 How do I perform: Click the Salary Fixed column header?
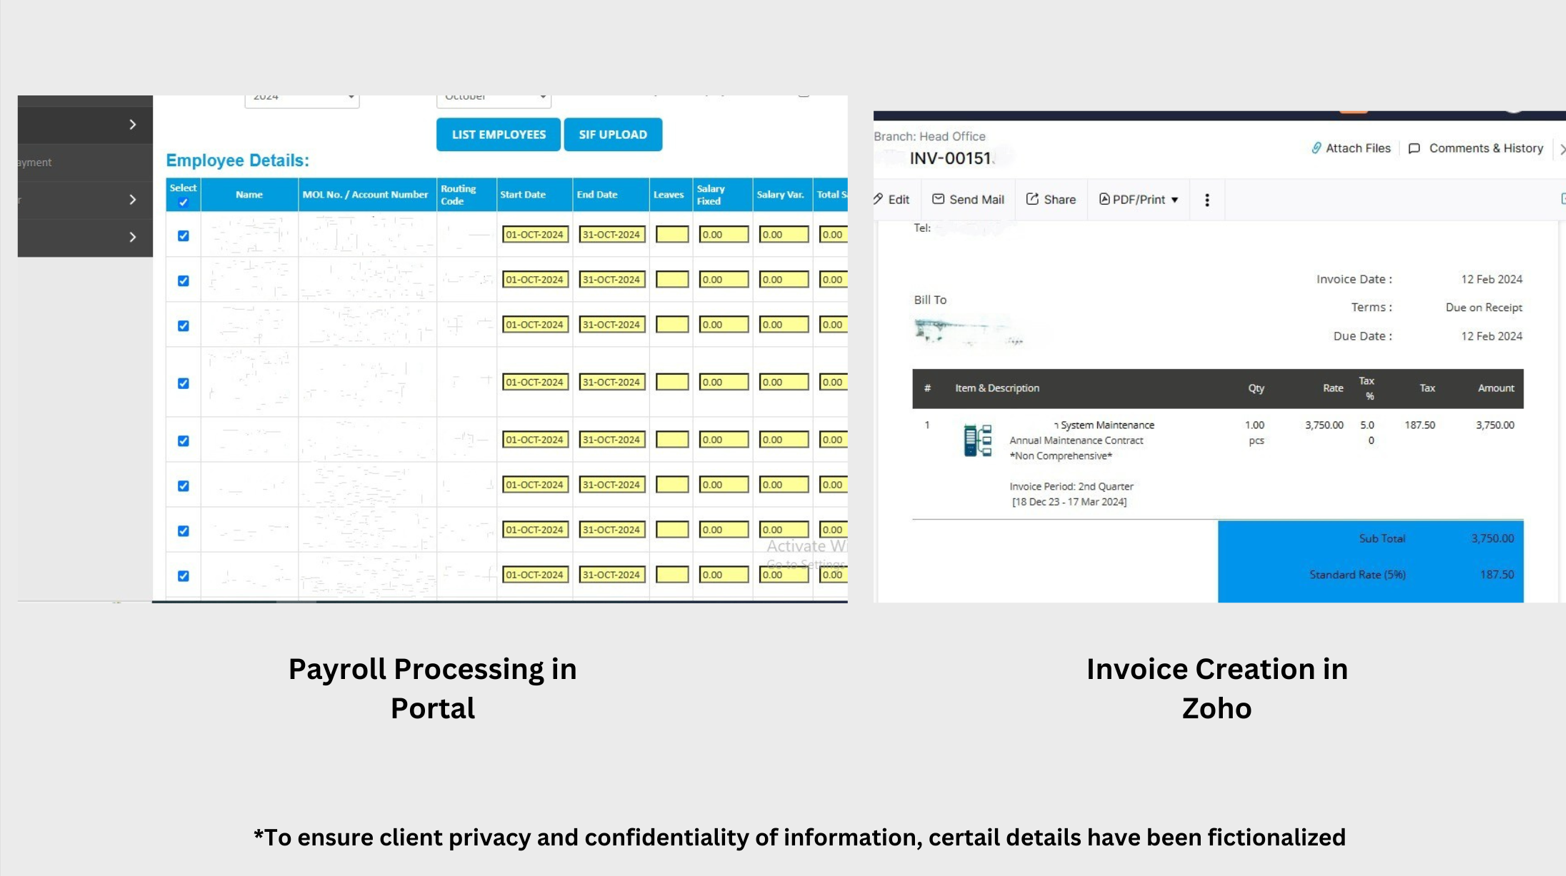point(722,195)
